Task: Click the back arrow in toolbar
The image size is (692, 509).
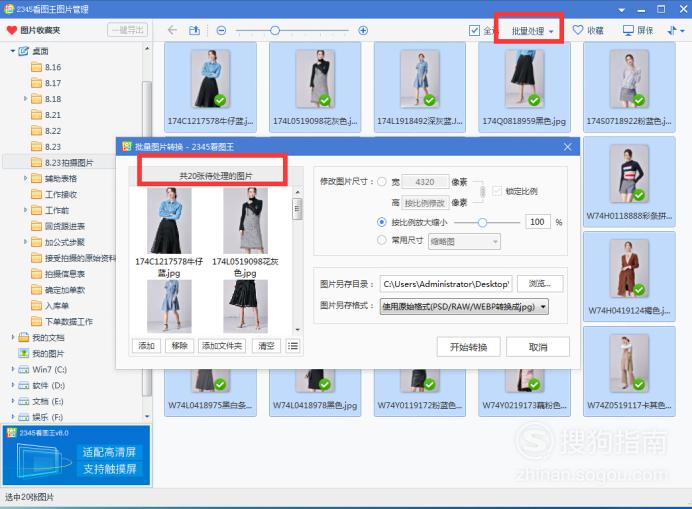Action: tap(172, 30)
